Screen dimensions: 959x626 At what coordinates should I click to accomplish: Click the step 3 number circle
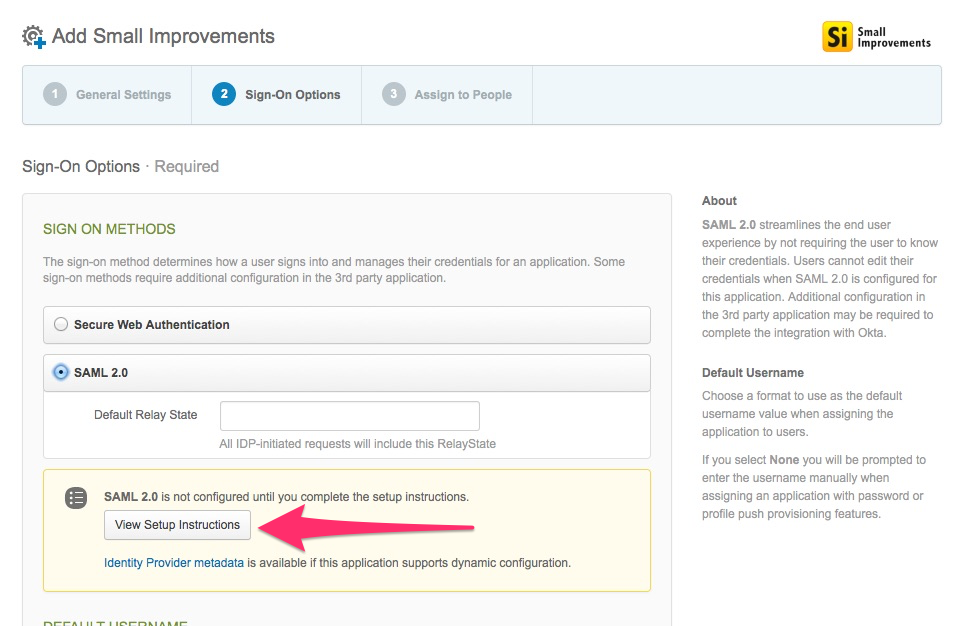tap(394, 95)
